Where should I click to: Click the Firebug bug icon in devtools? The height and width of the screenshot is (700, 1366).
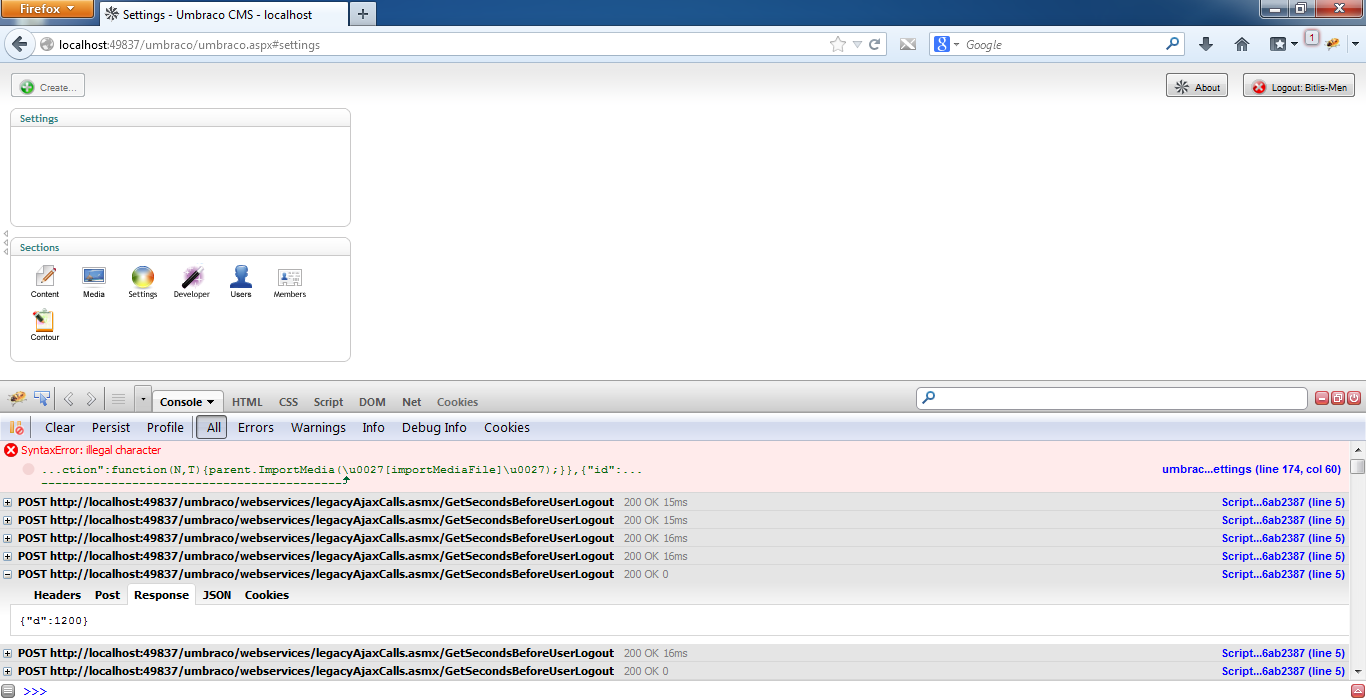(17, 400)
